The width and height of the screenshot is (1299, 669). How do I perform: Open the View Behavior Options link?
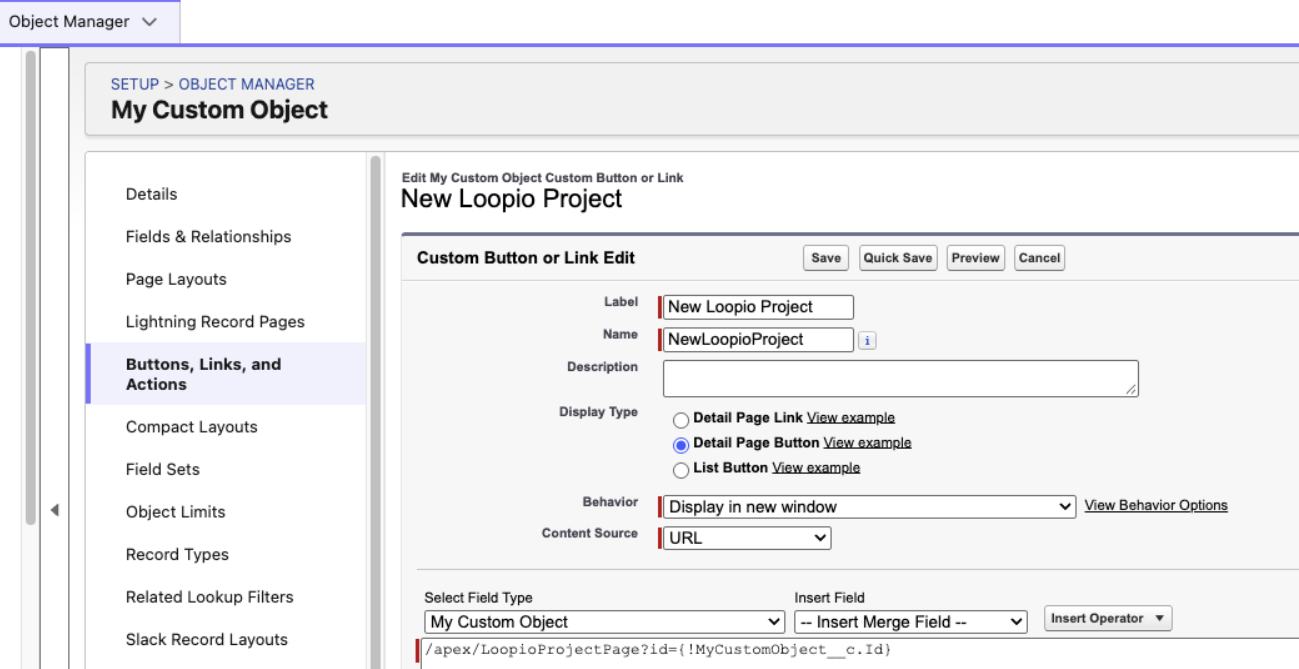[x=1156, y=506]
